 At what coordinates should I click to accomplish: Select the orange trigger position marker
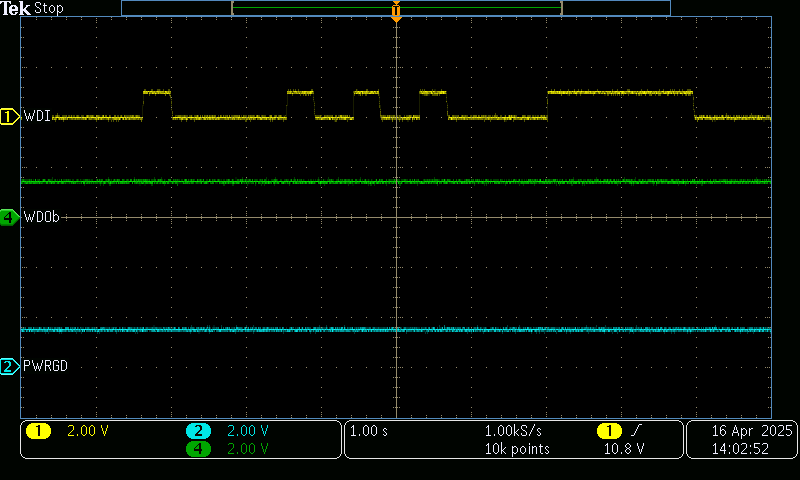coord(396,13)
